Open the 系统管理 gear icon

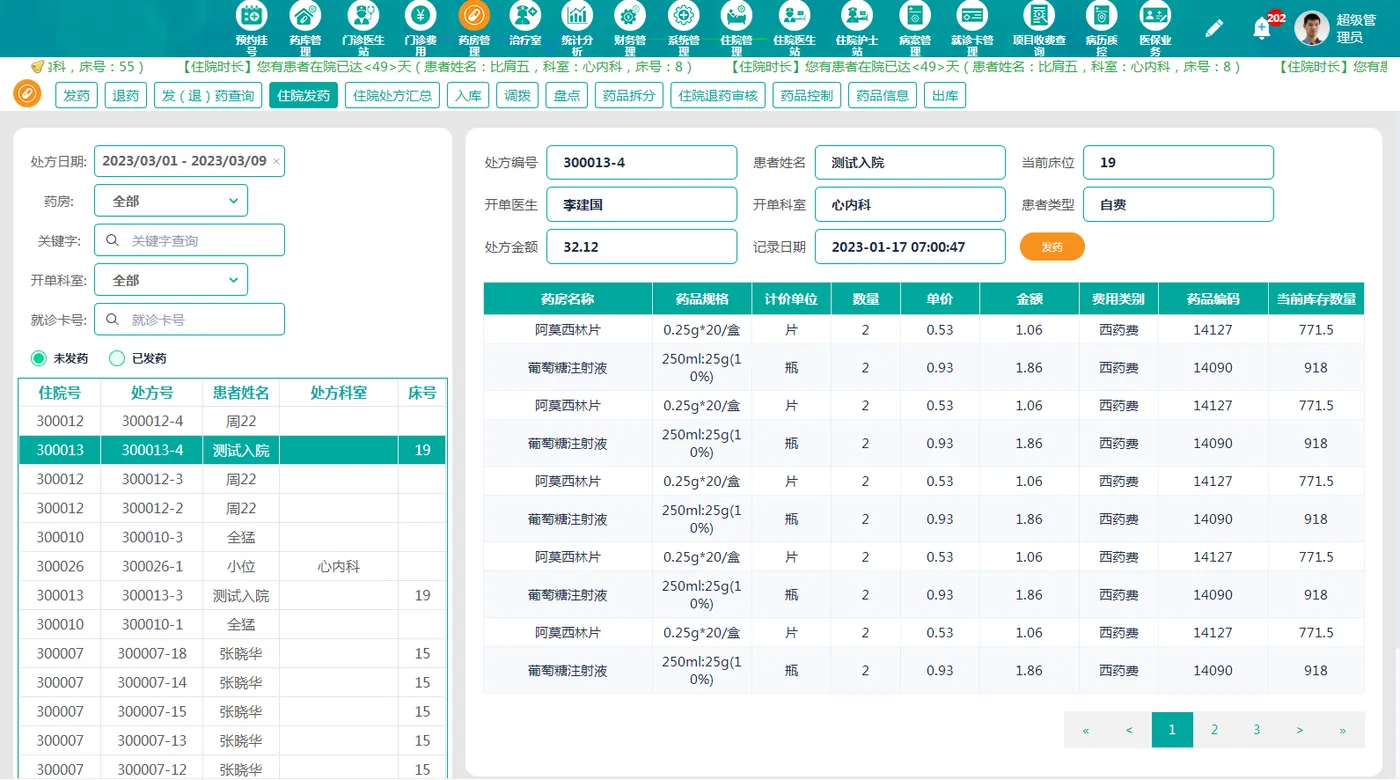(683, 16)
